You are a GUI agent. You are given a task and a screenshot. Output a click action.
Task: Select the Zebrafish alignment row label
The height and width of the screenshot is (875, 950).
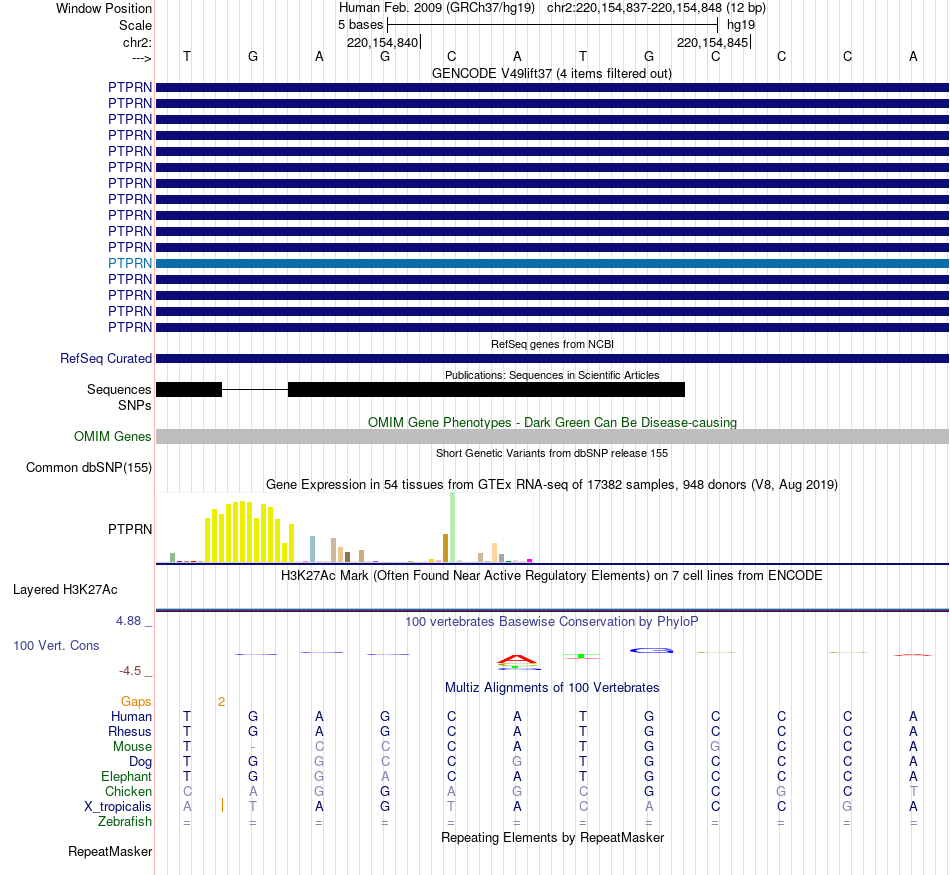pos(125,822)
